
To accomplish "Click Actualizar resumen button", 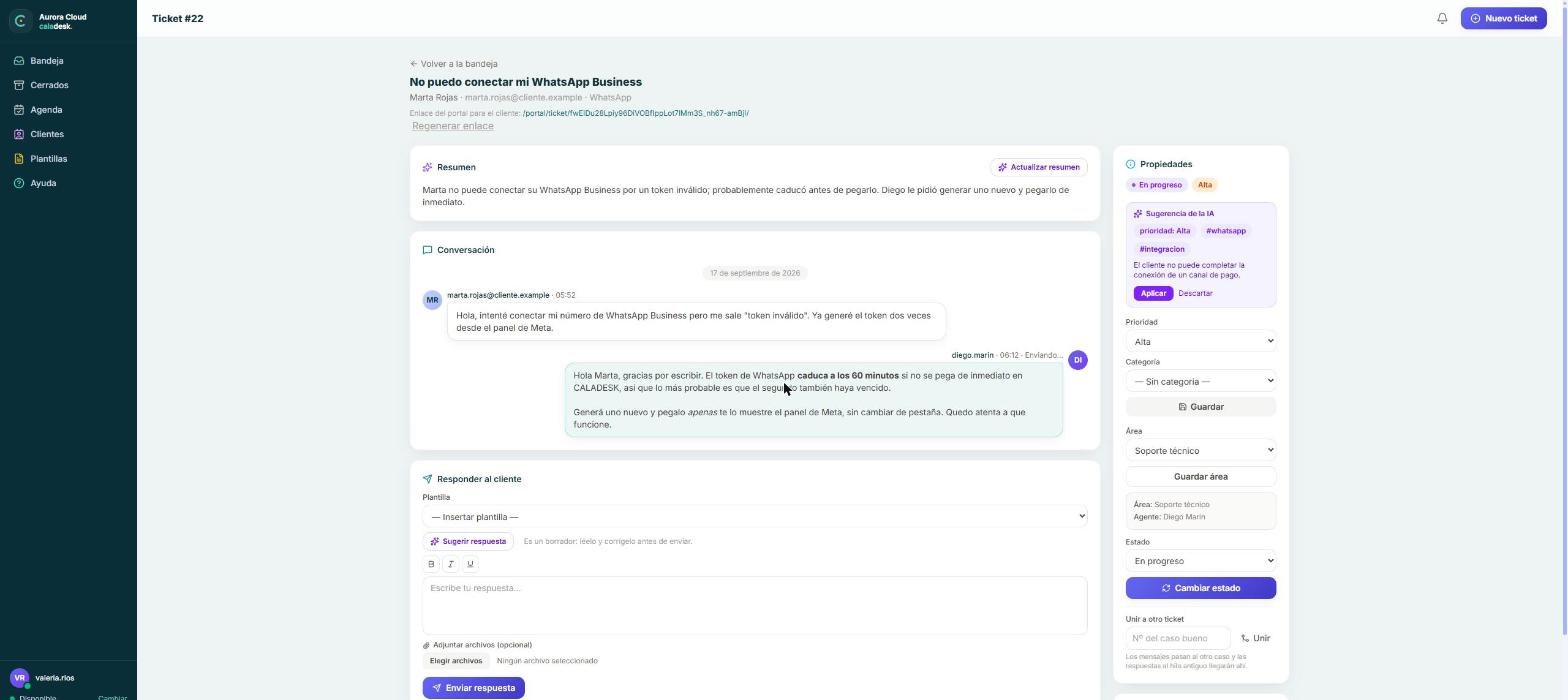I will click(x=1038, y=167).
